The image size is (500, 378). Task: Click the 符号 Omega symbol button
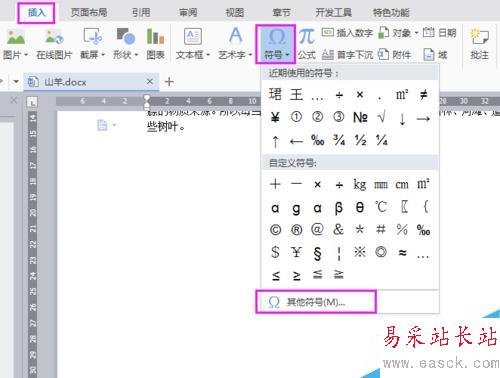276,44
